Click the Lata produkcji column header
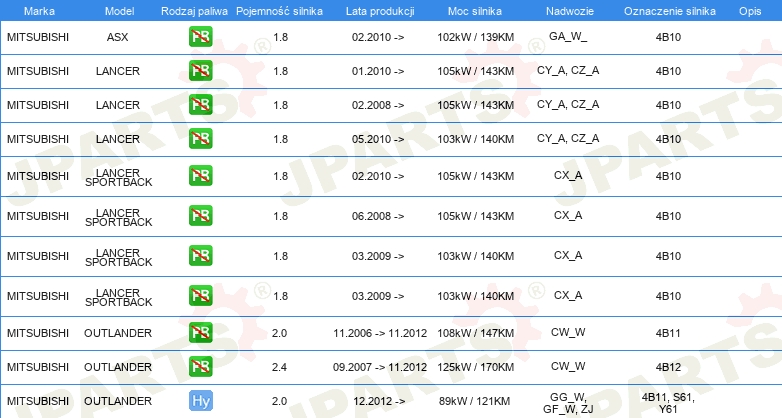782x418 pixels. click(380, 11)
